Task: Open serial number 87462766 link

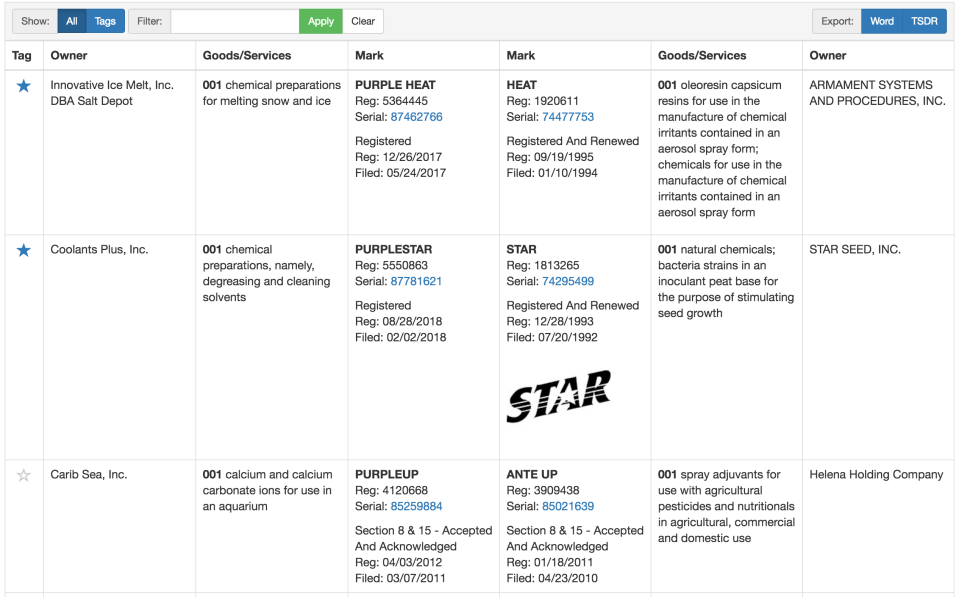Action: click(x=416, y=117)
